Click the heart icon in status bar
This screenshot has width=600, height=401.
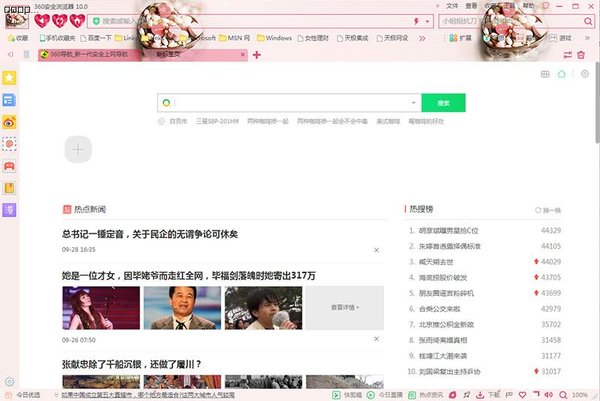click(523, 394)
